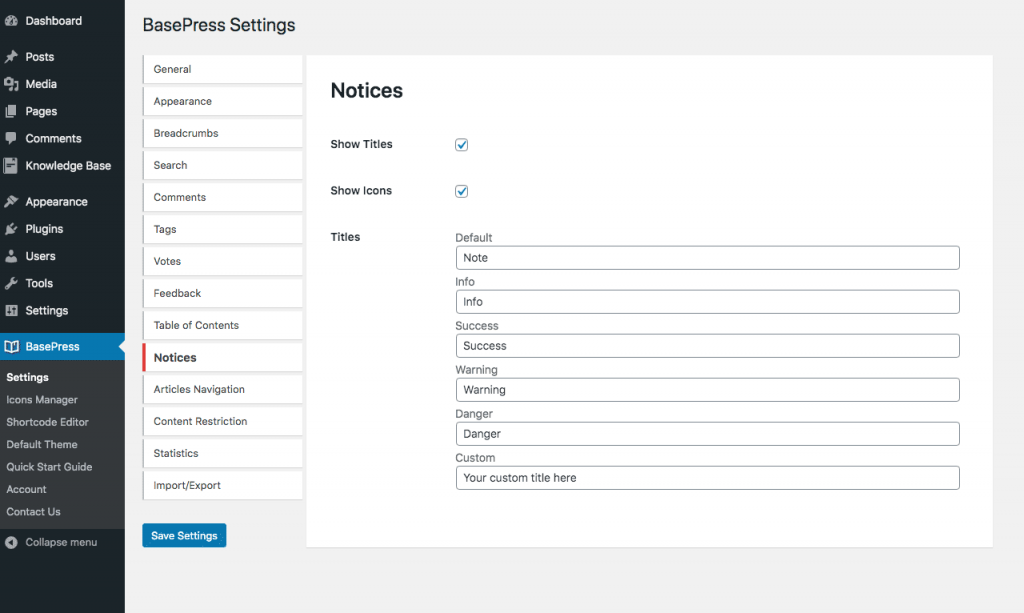Click the Default title field containing Note
Image resolution: width=1024 pixels, height=613 pixels.
point(707,258)
